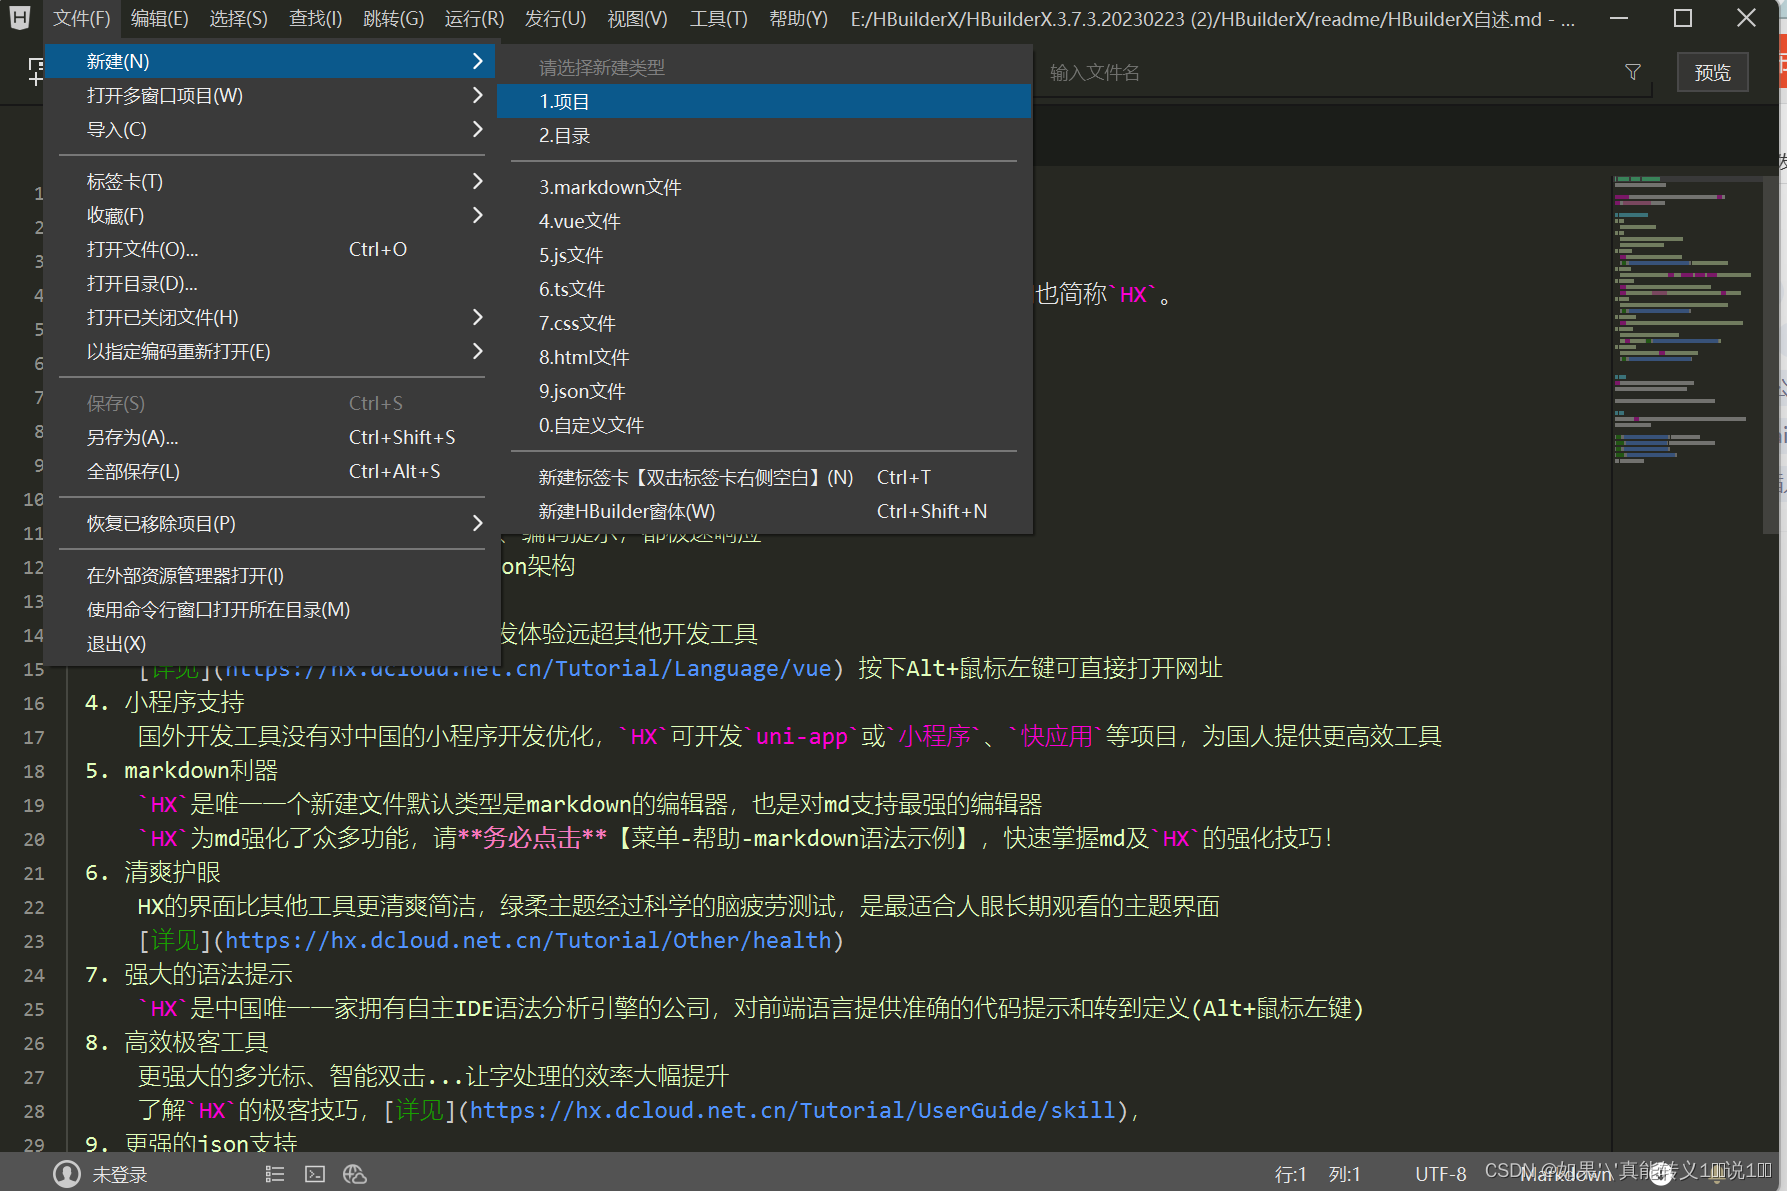Click the text '8. 高效极客工具'

[x=177, y=1042]
